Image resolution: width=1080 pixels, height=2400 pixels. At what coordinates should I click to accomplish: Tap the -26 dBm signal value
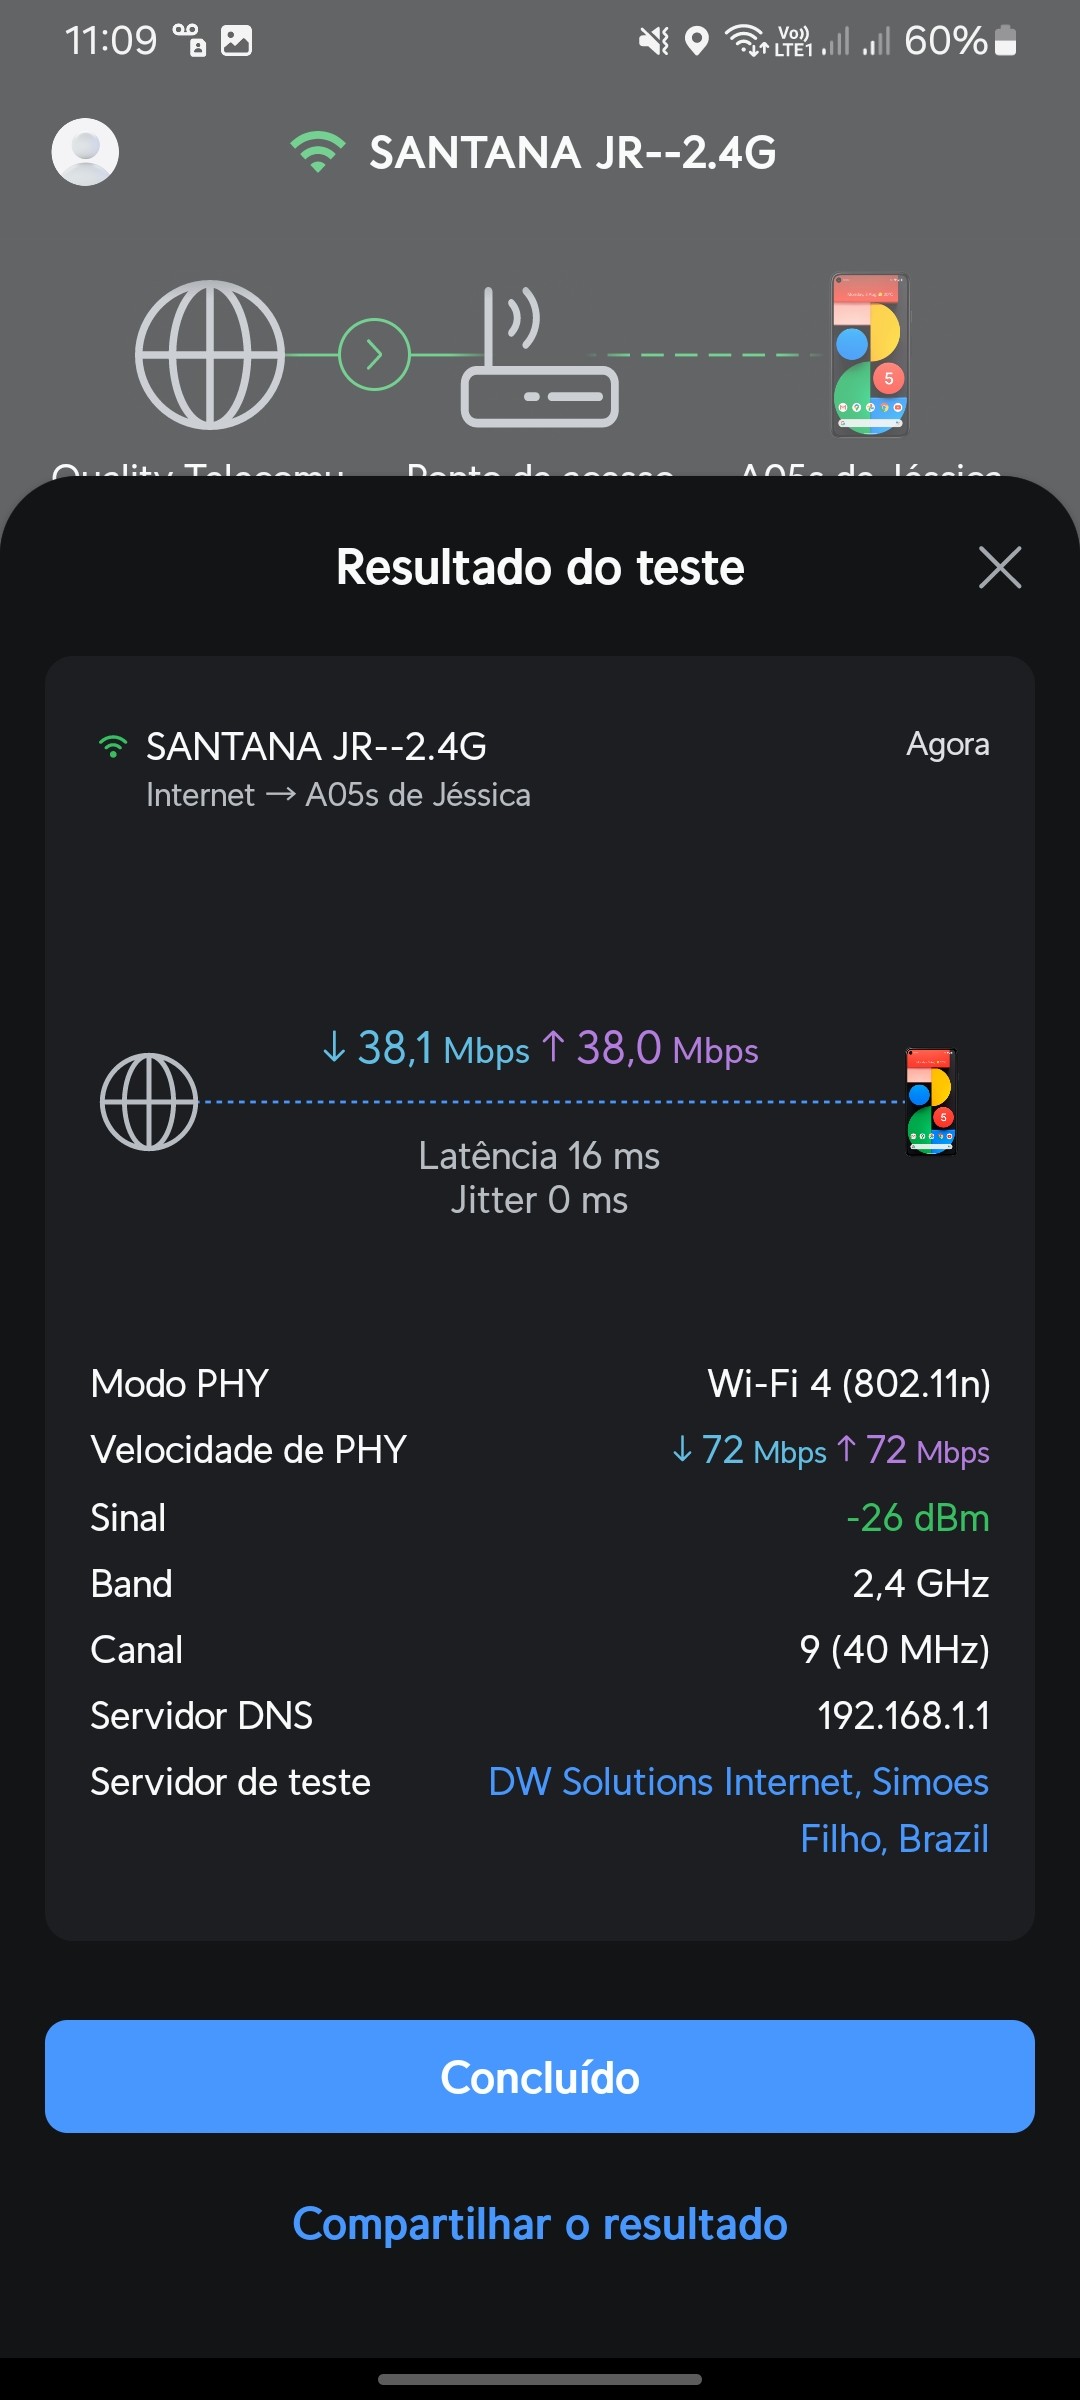[x=917, y=1518]
